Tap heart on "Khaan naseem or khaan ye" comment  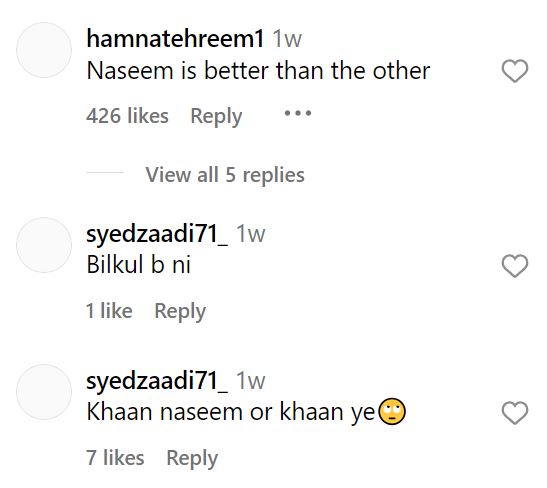click(515, 413)
